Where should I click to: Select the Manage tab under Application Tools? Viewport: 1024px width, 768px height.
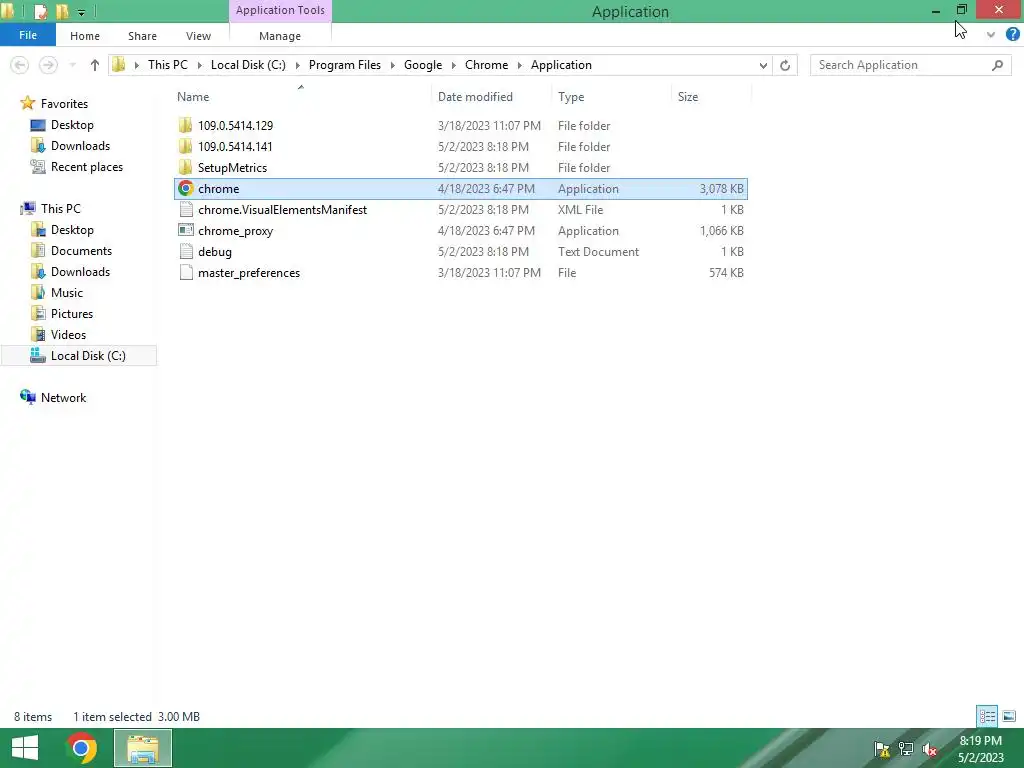[x=280, y=36]
